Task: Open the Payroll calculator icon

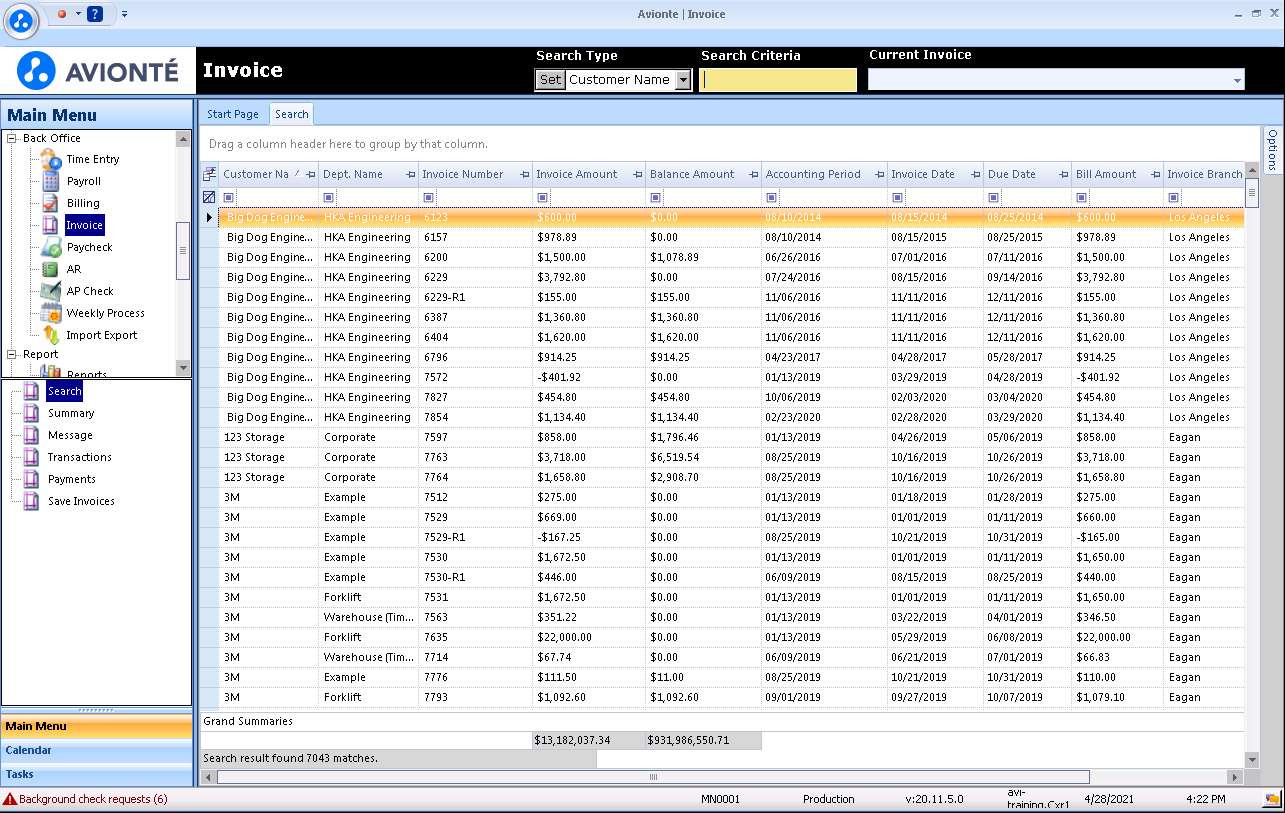Action: (x=50, y=181)
